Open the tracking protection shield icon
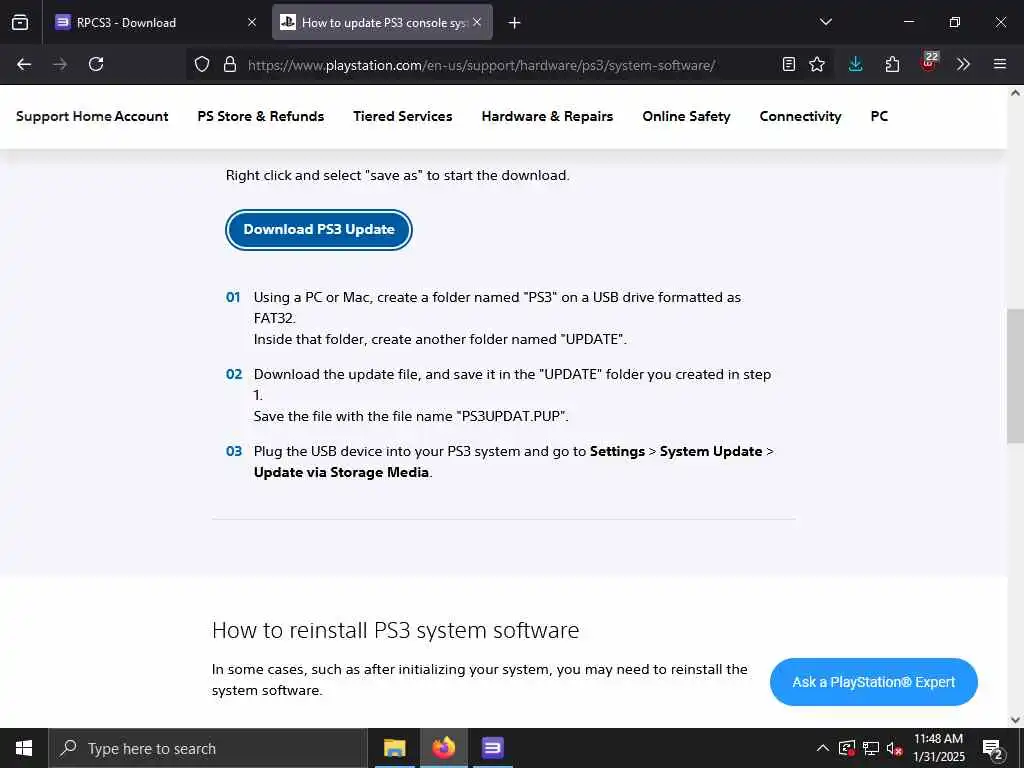The width and height of the screenshot is (1024, 768). pos(202,64)
